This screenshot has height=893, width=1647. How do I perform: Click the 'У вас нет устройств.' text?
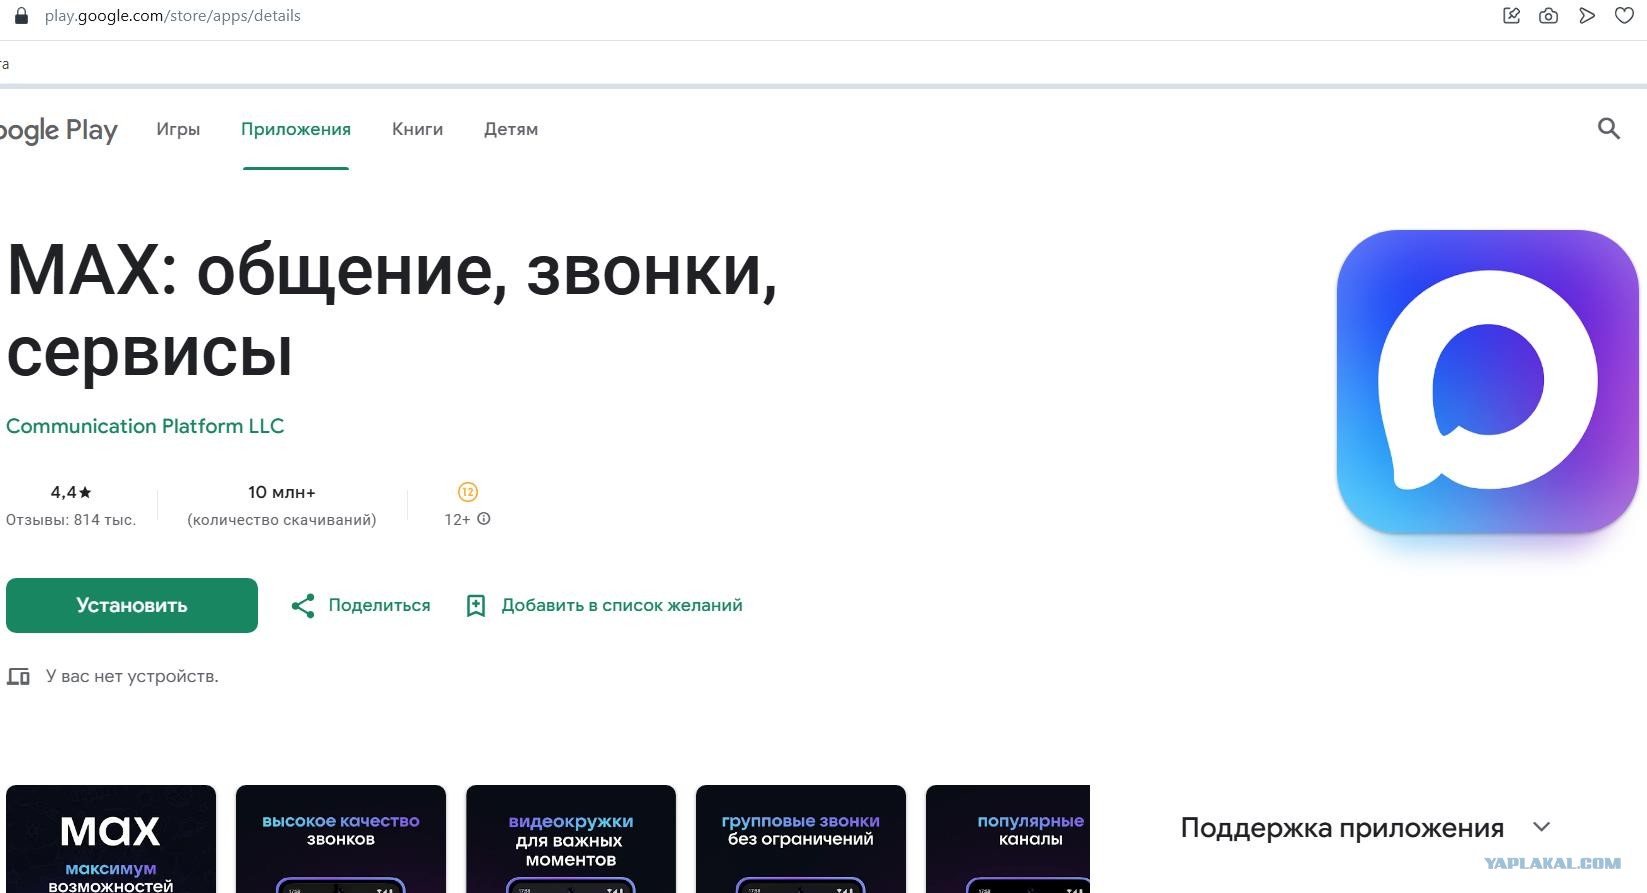click(132, 677)
